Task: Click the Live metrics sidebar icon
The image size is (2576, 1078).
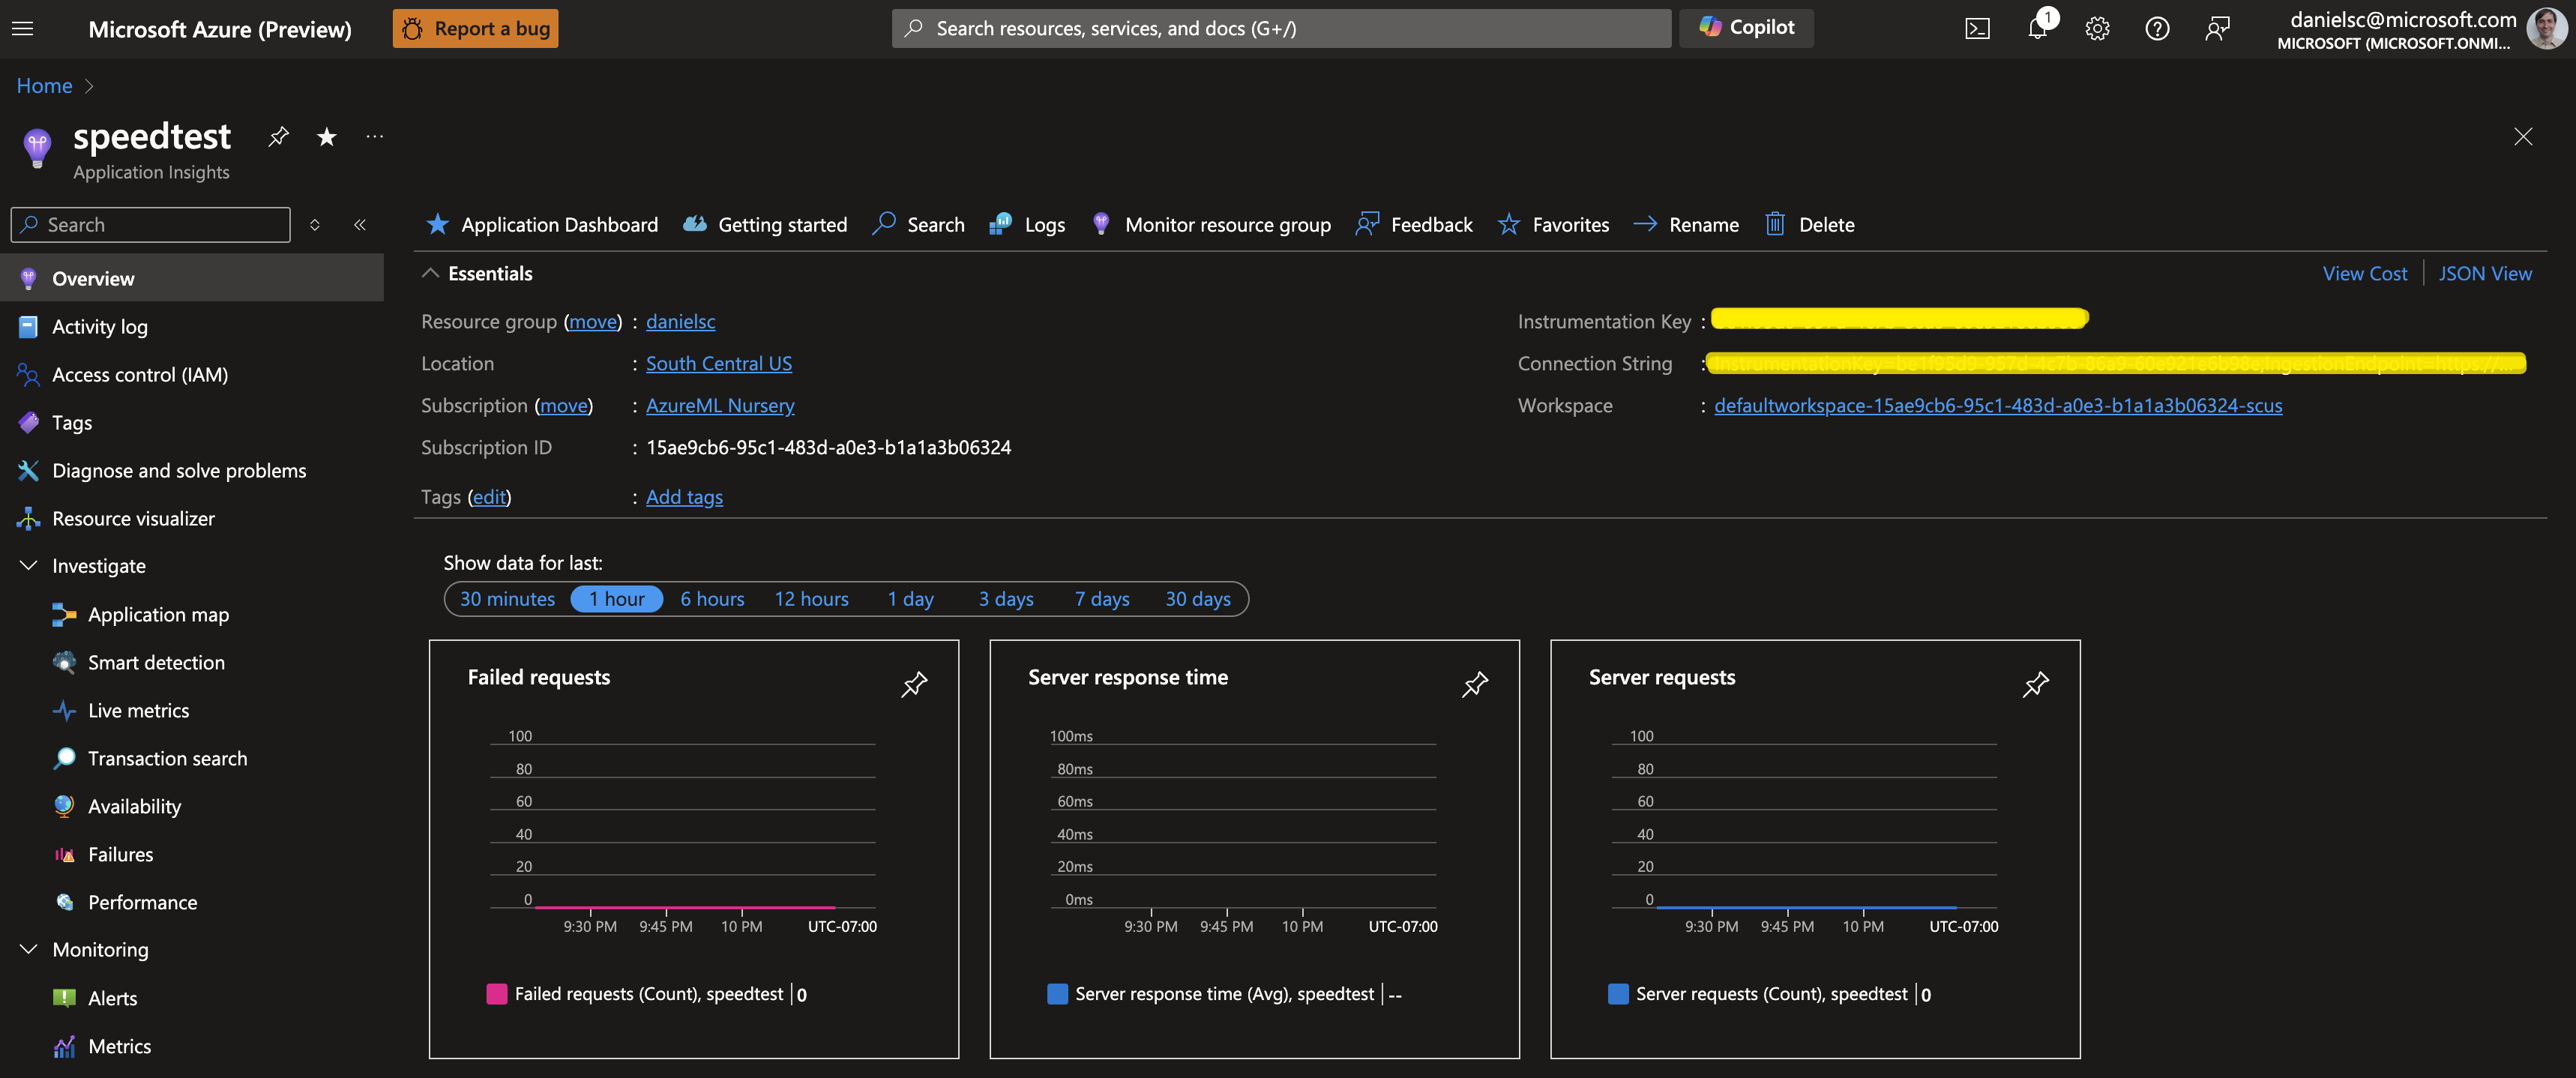Action: click(64, 710)
